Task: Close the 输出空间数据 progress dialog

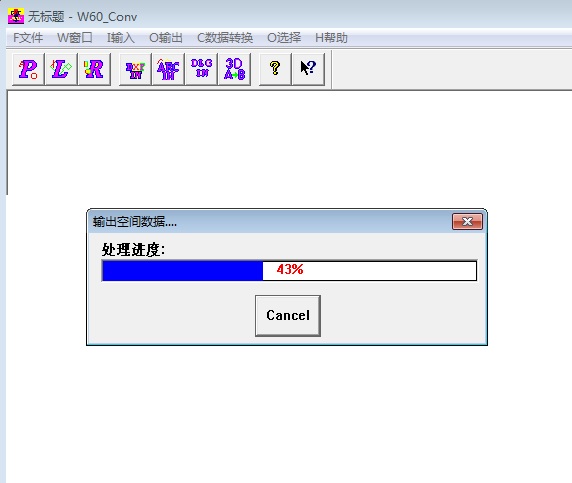Action: click(x=467, y=221)
